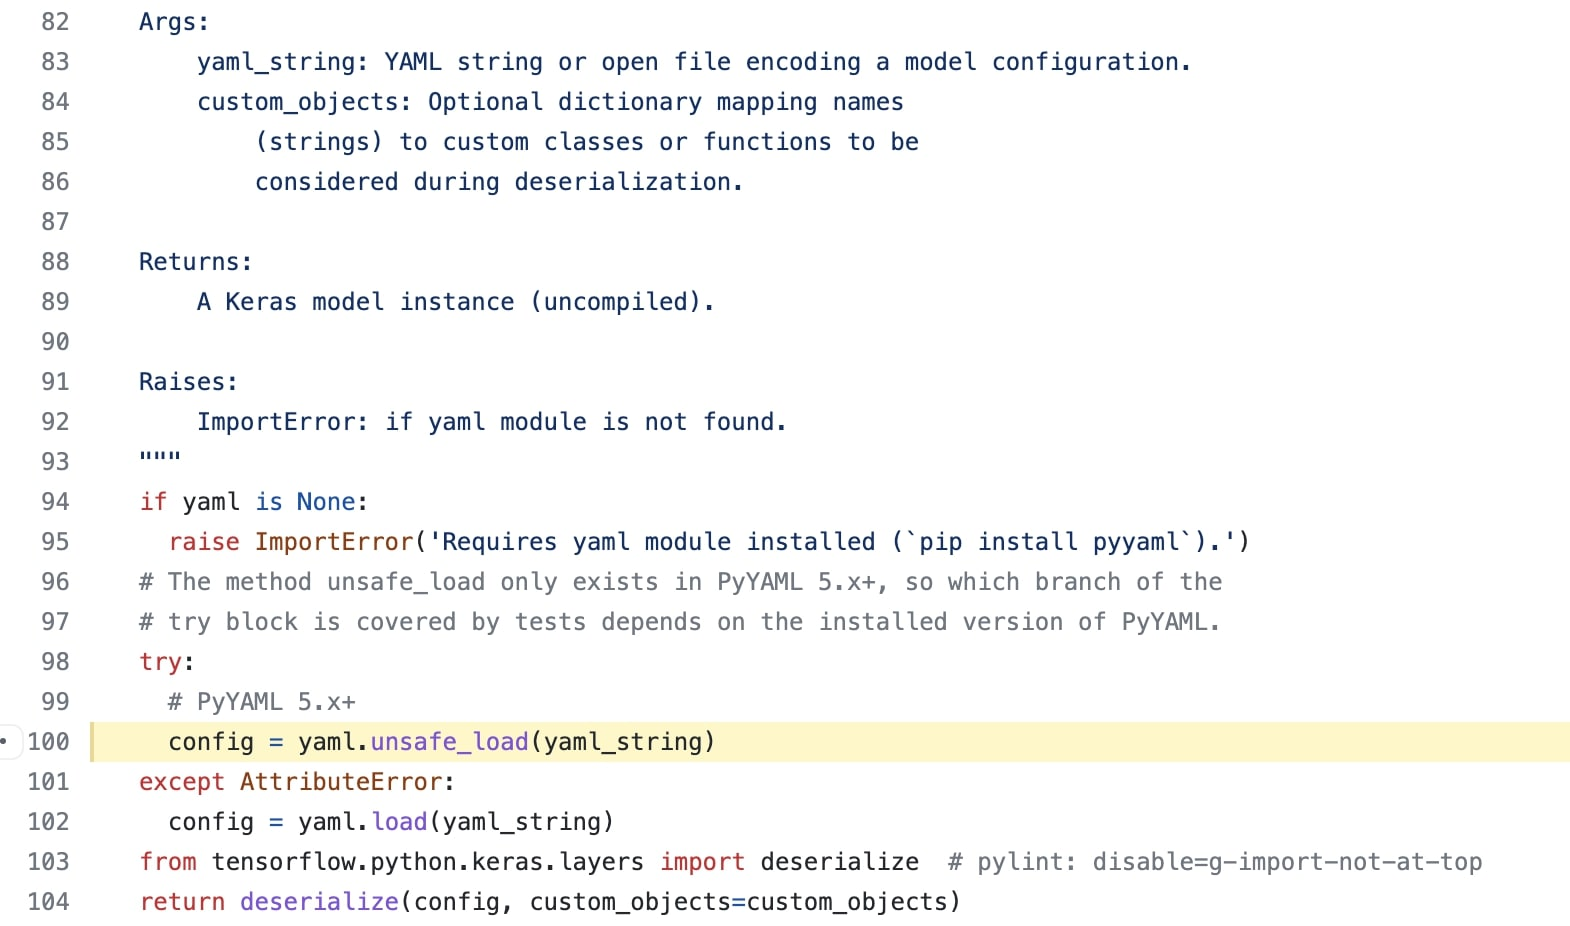Click the 'Raises:' docstring heading
Image resolution: width=1570 pixels, height=926 pixels.
click(x=189, y=382)
